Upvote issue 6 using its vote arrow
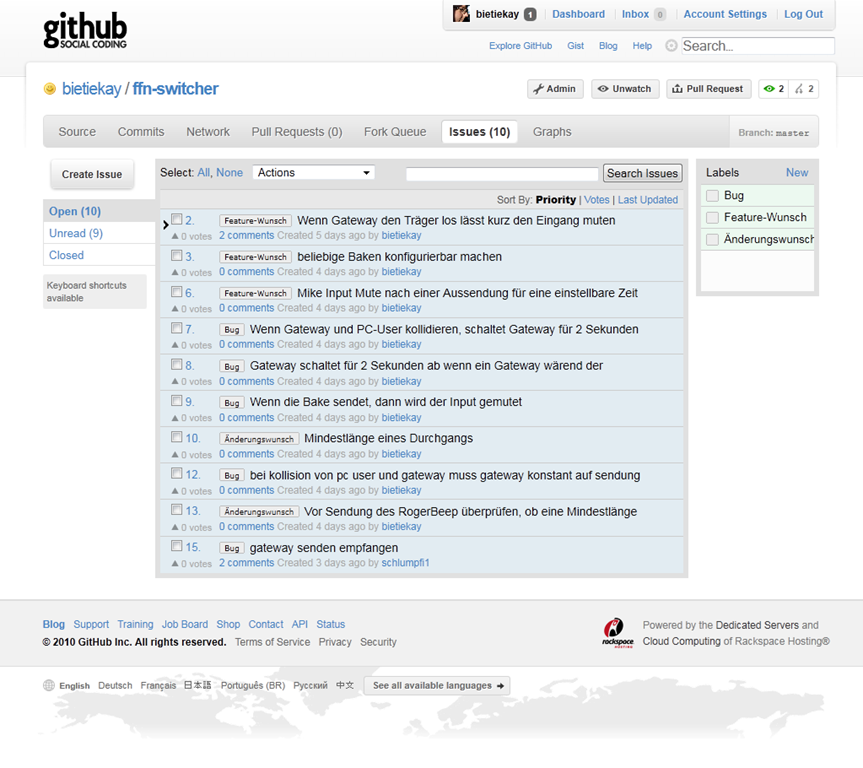The image size is (863, 768). [x=175, y=309]
